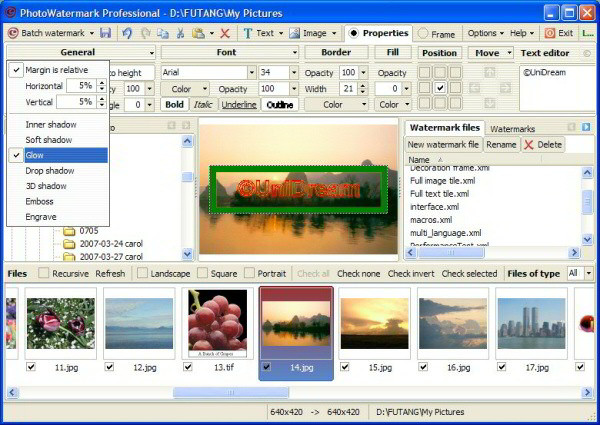Open the 2007-03-24 carol folder

(x=111, y=244)
